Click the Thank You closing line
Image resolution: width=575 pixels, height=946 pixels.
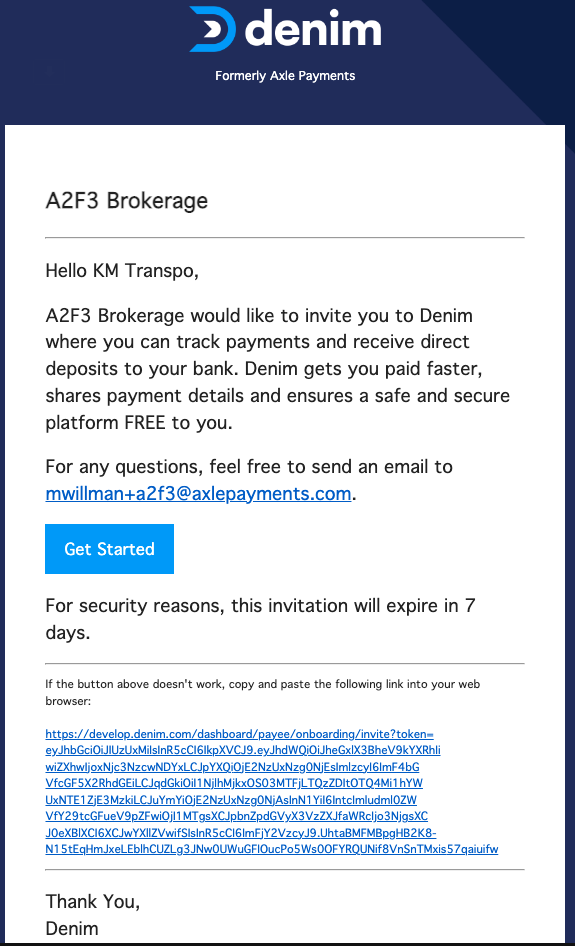[x=93, y=901]
